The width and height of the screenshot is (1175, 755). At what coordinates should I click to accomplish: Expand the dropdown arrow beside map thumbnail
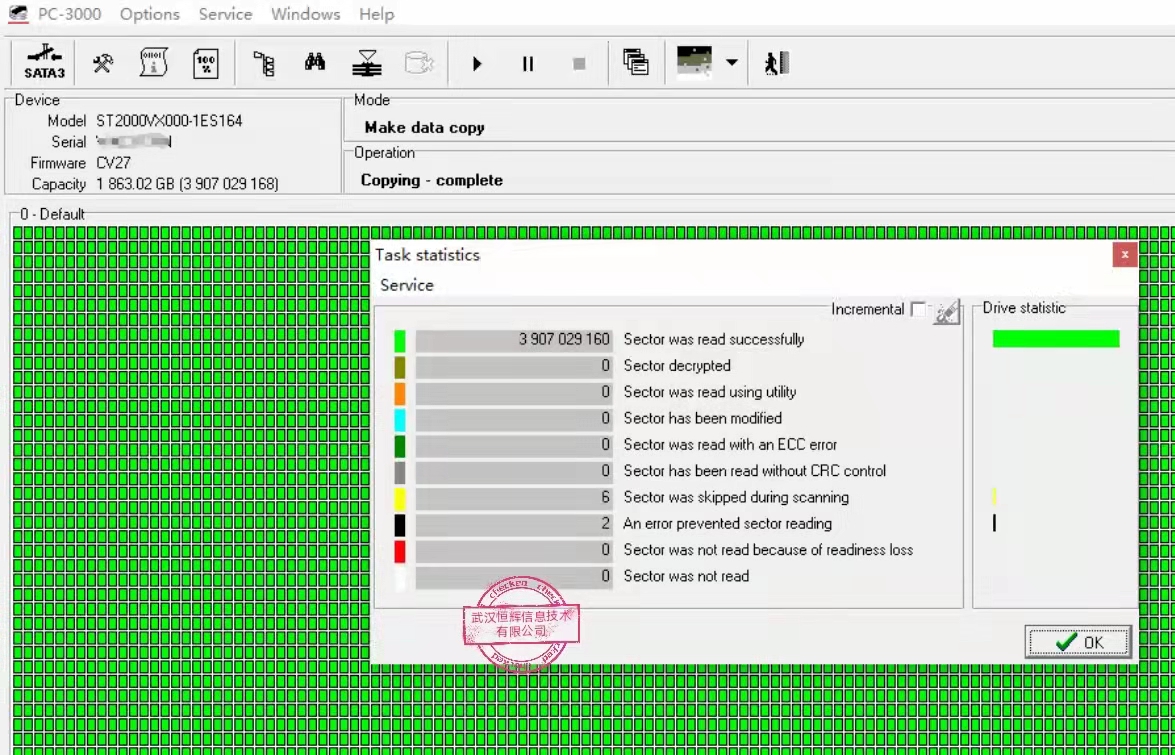point(731,62)
